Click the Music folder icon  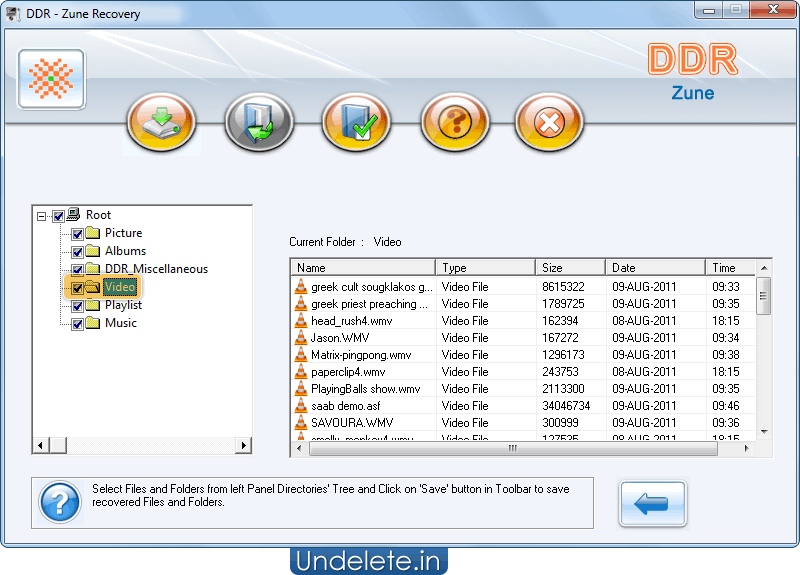(x=92, y=323)
